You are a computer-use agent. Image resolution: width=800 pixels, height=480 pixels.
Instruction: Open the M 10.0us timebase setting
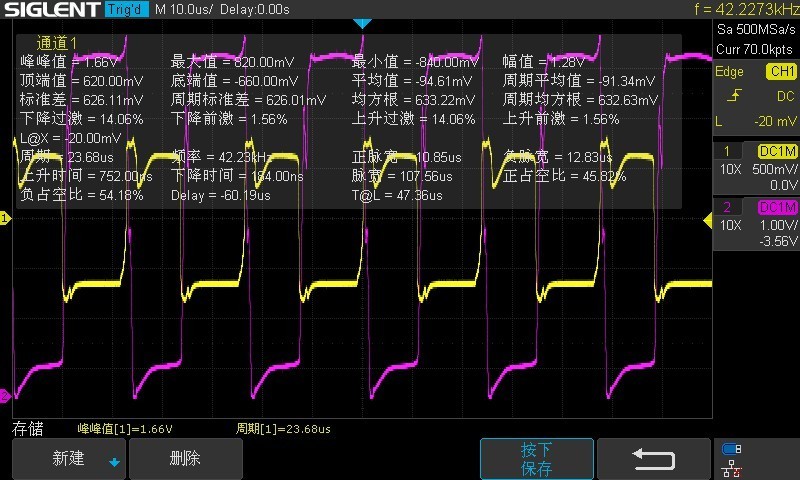coord(188,10)
